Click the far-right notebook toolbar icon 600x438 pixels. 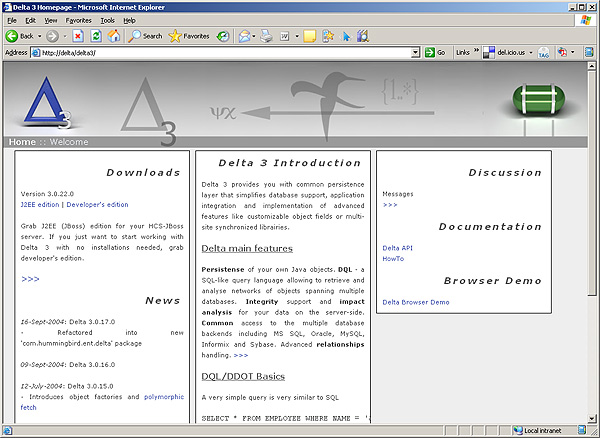click(589, 52)
